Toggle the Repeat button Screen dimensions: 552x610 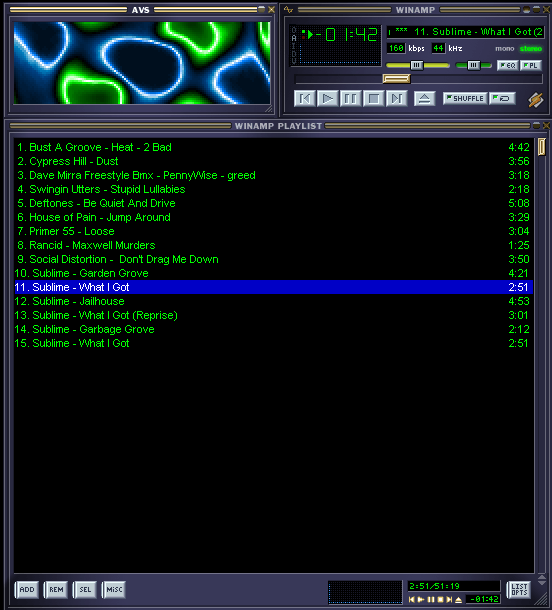(x=502, y=98)
